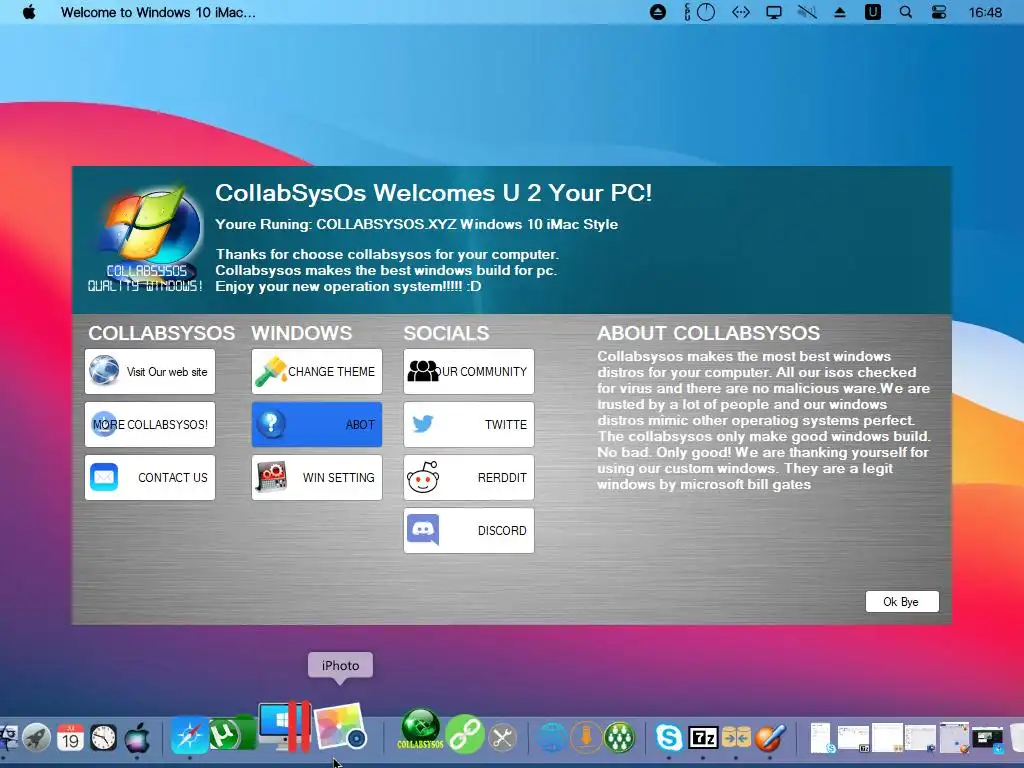This screenshot has height=768, width=1024.
Task: Open 7-Zip icon in dock
Action: pyautogui.click(x=703, y=738)
